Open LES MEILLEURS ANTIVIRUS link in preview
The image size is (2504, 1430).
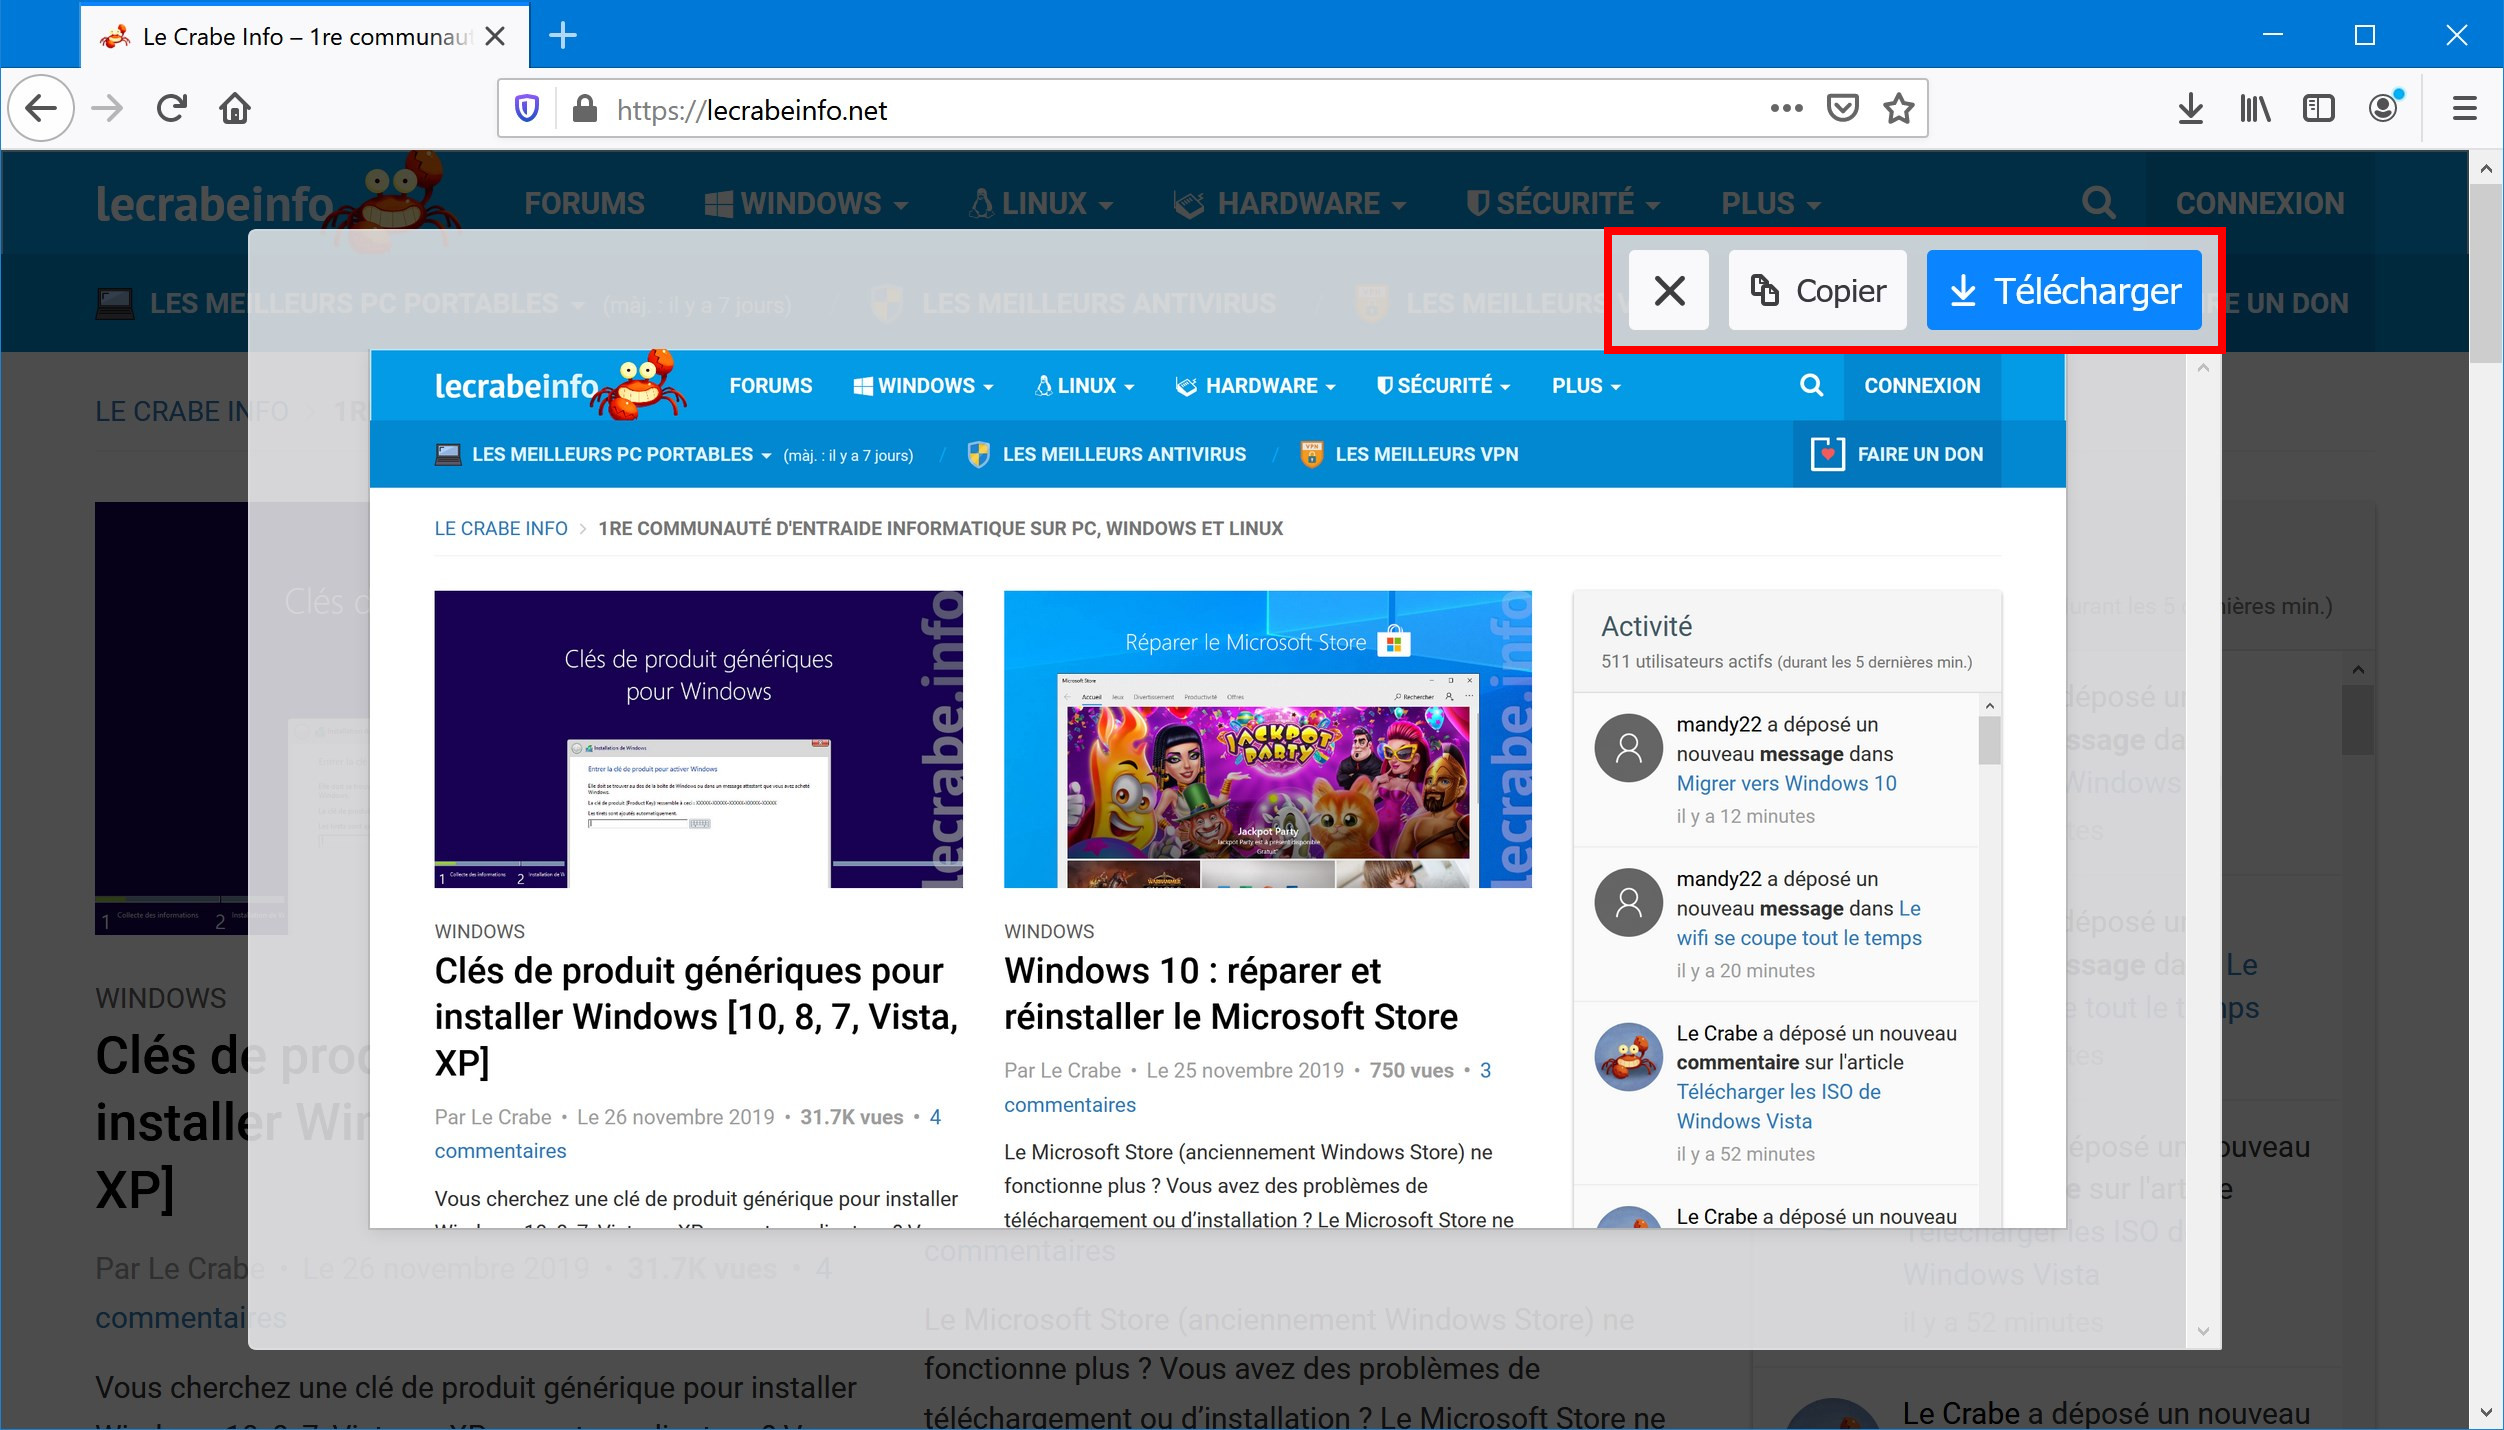point(1107,455)
